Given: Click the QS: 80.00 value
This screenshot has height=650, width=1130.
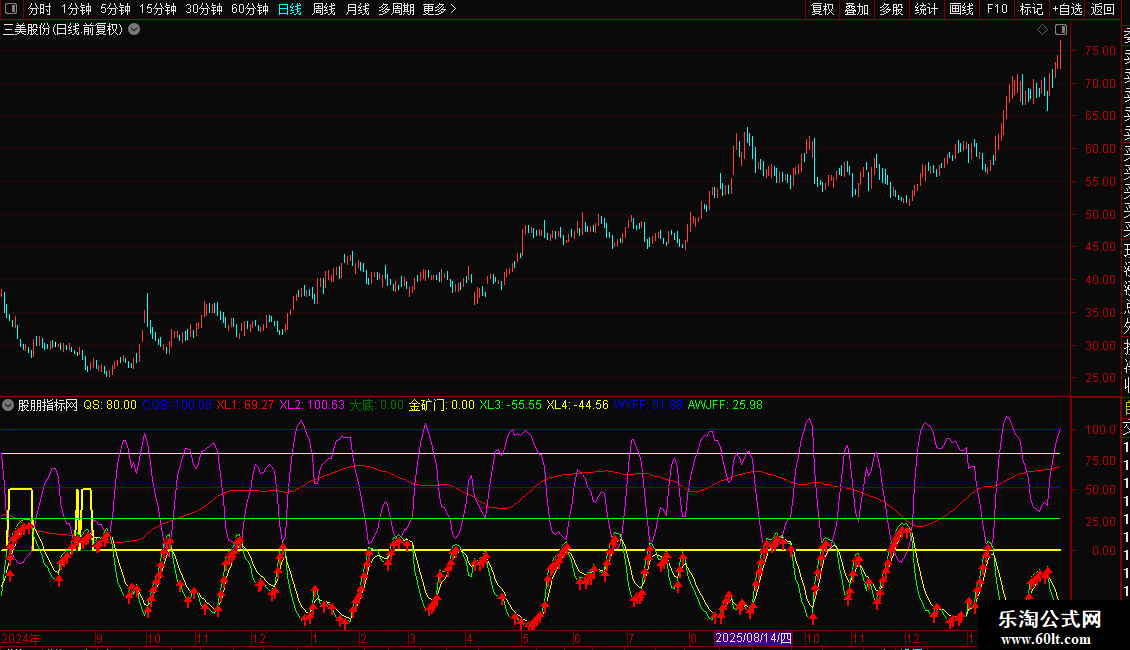Looking at the screenshot, I should click(x=110, y=405).
